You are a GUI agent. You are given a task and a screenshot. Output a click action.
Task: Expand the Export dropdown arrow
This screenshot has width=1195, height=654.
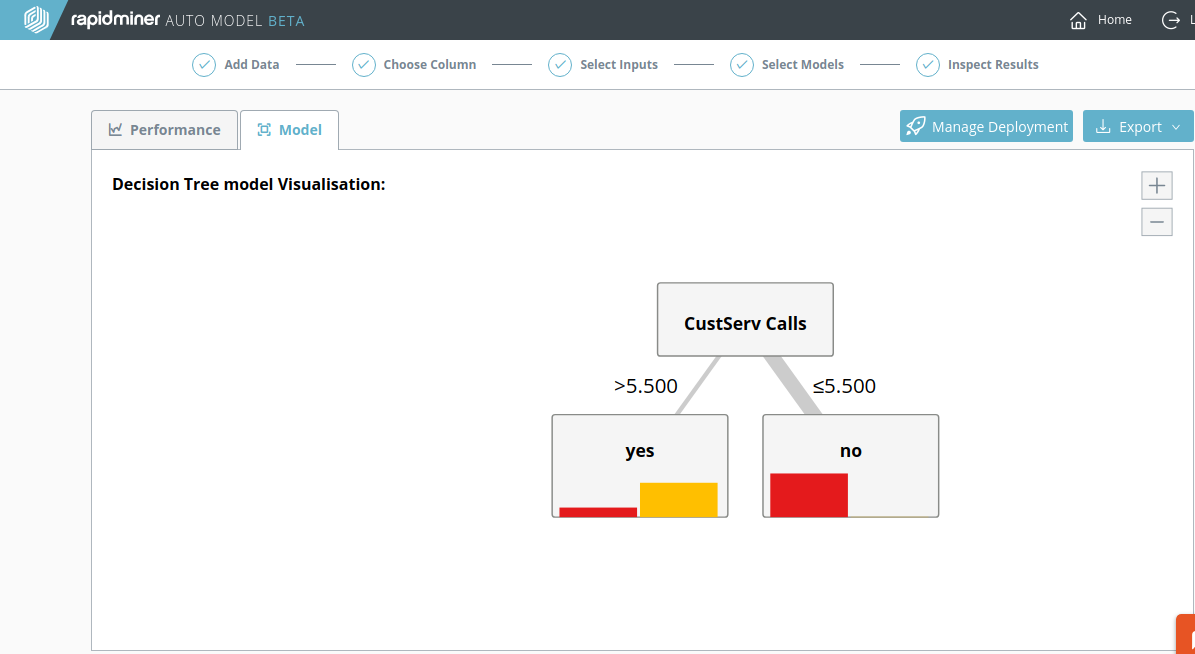click(1176, 127)
